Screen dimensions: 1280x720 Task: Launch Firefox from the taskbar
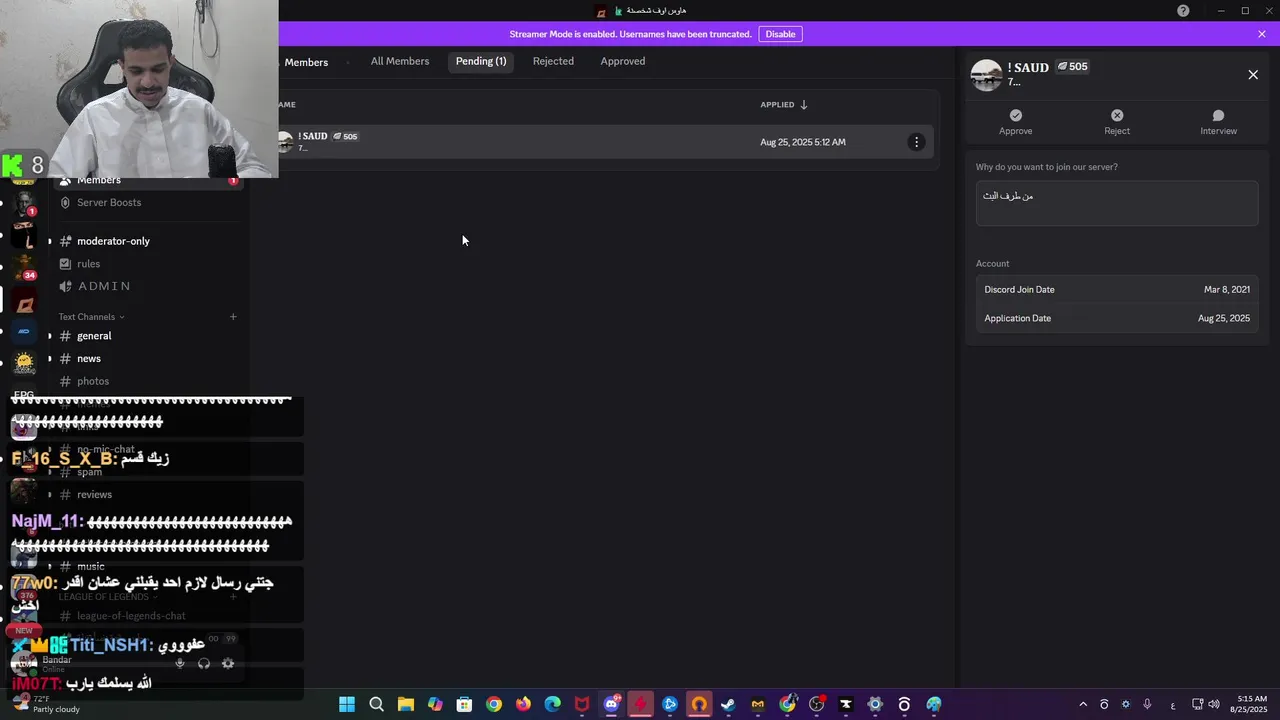[x=523, y=704]
